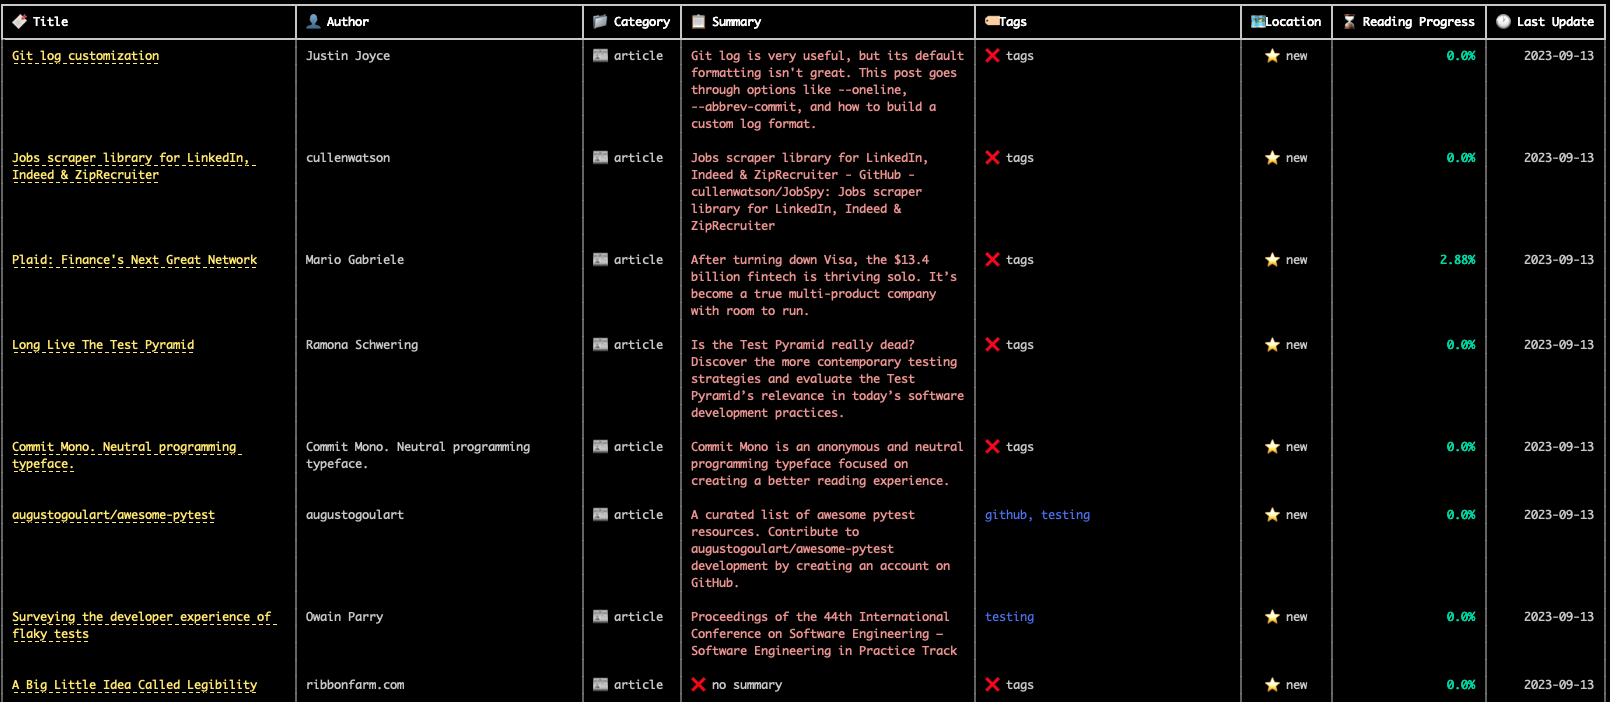This screenshot has height=702, width=1610.
Task: Click star icon in Commit Mono row
Action: (1272, 447)
